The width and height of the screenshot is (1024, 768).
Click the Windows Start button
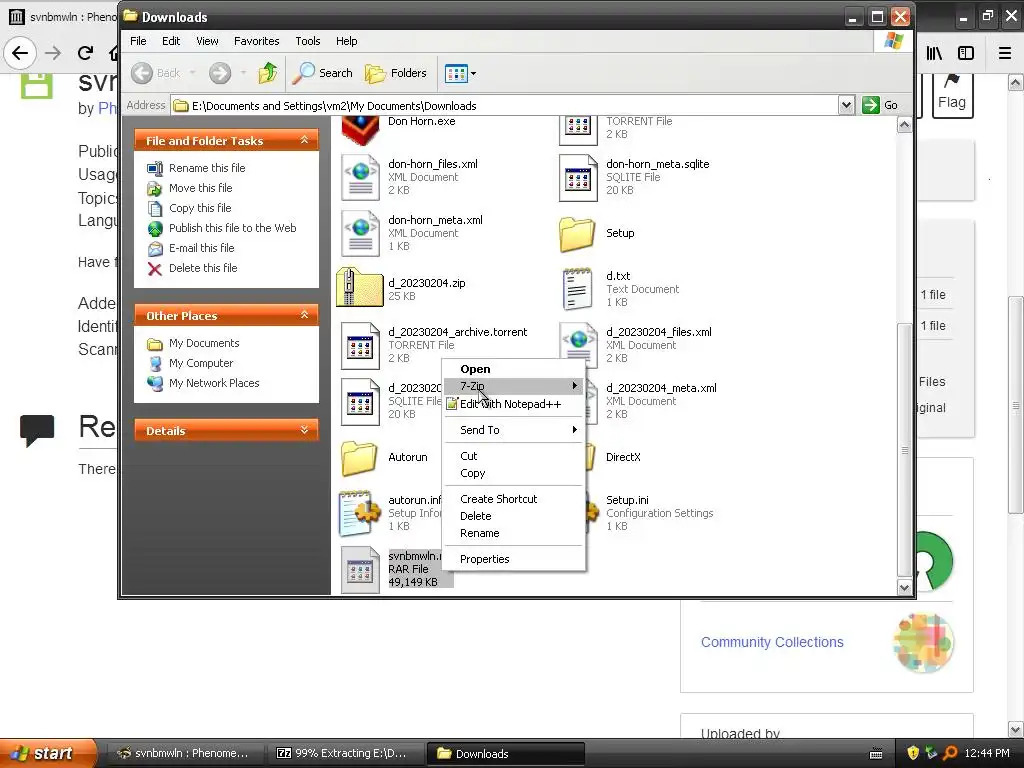(48, 753)
